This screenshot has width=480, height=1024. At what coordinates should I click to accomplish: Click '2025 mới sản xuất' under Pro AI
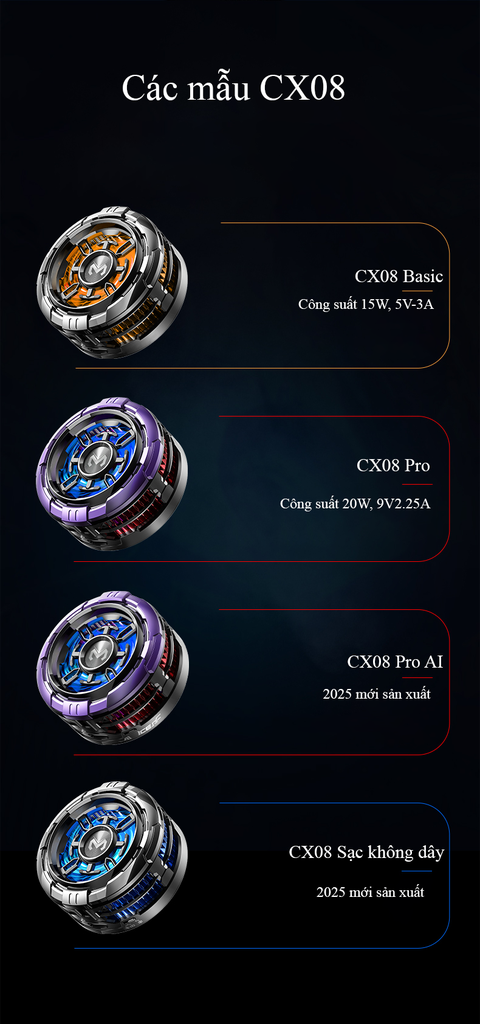click(377, 694)
